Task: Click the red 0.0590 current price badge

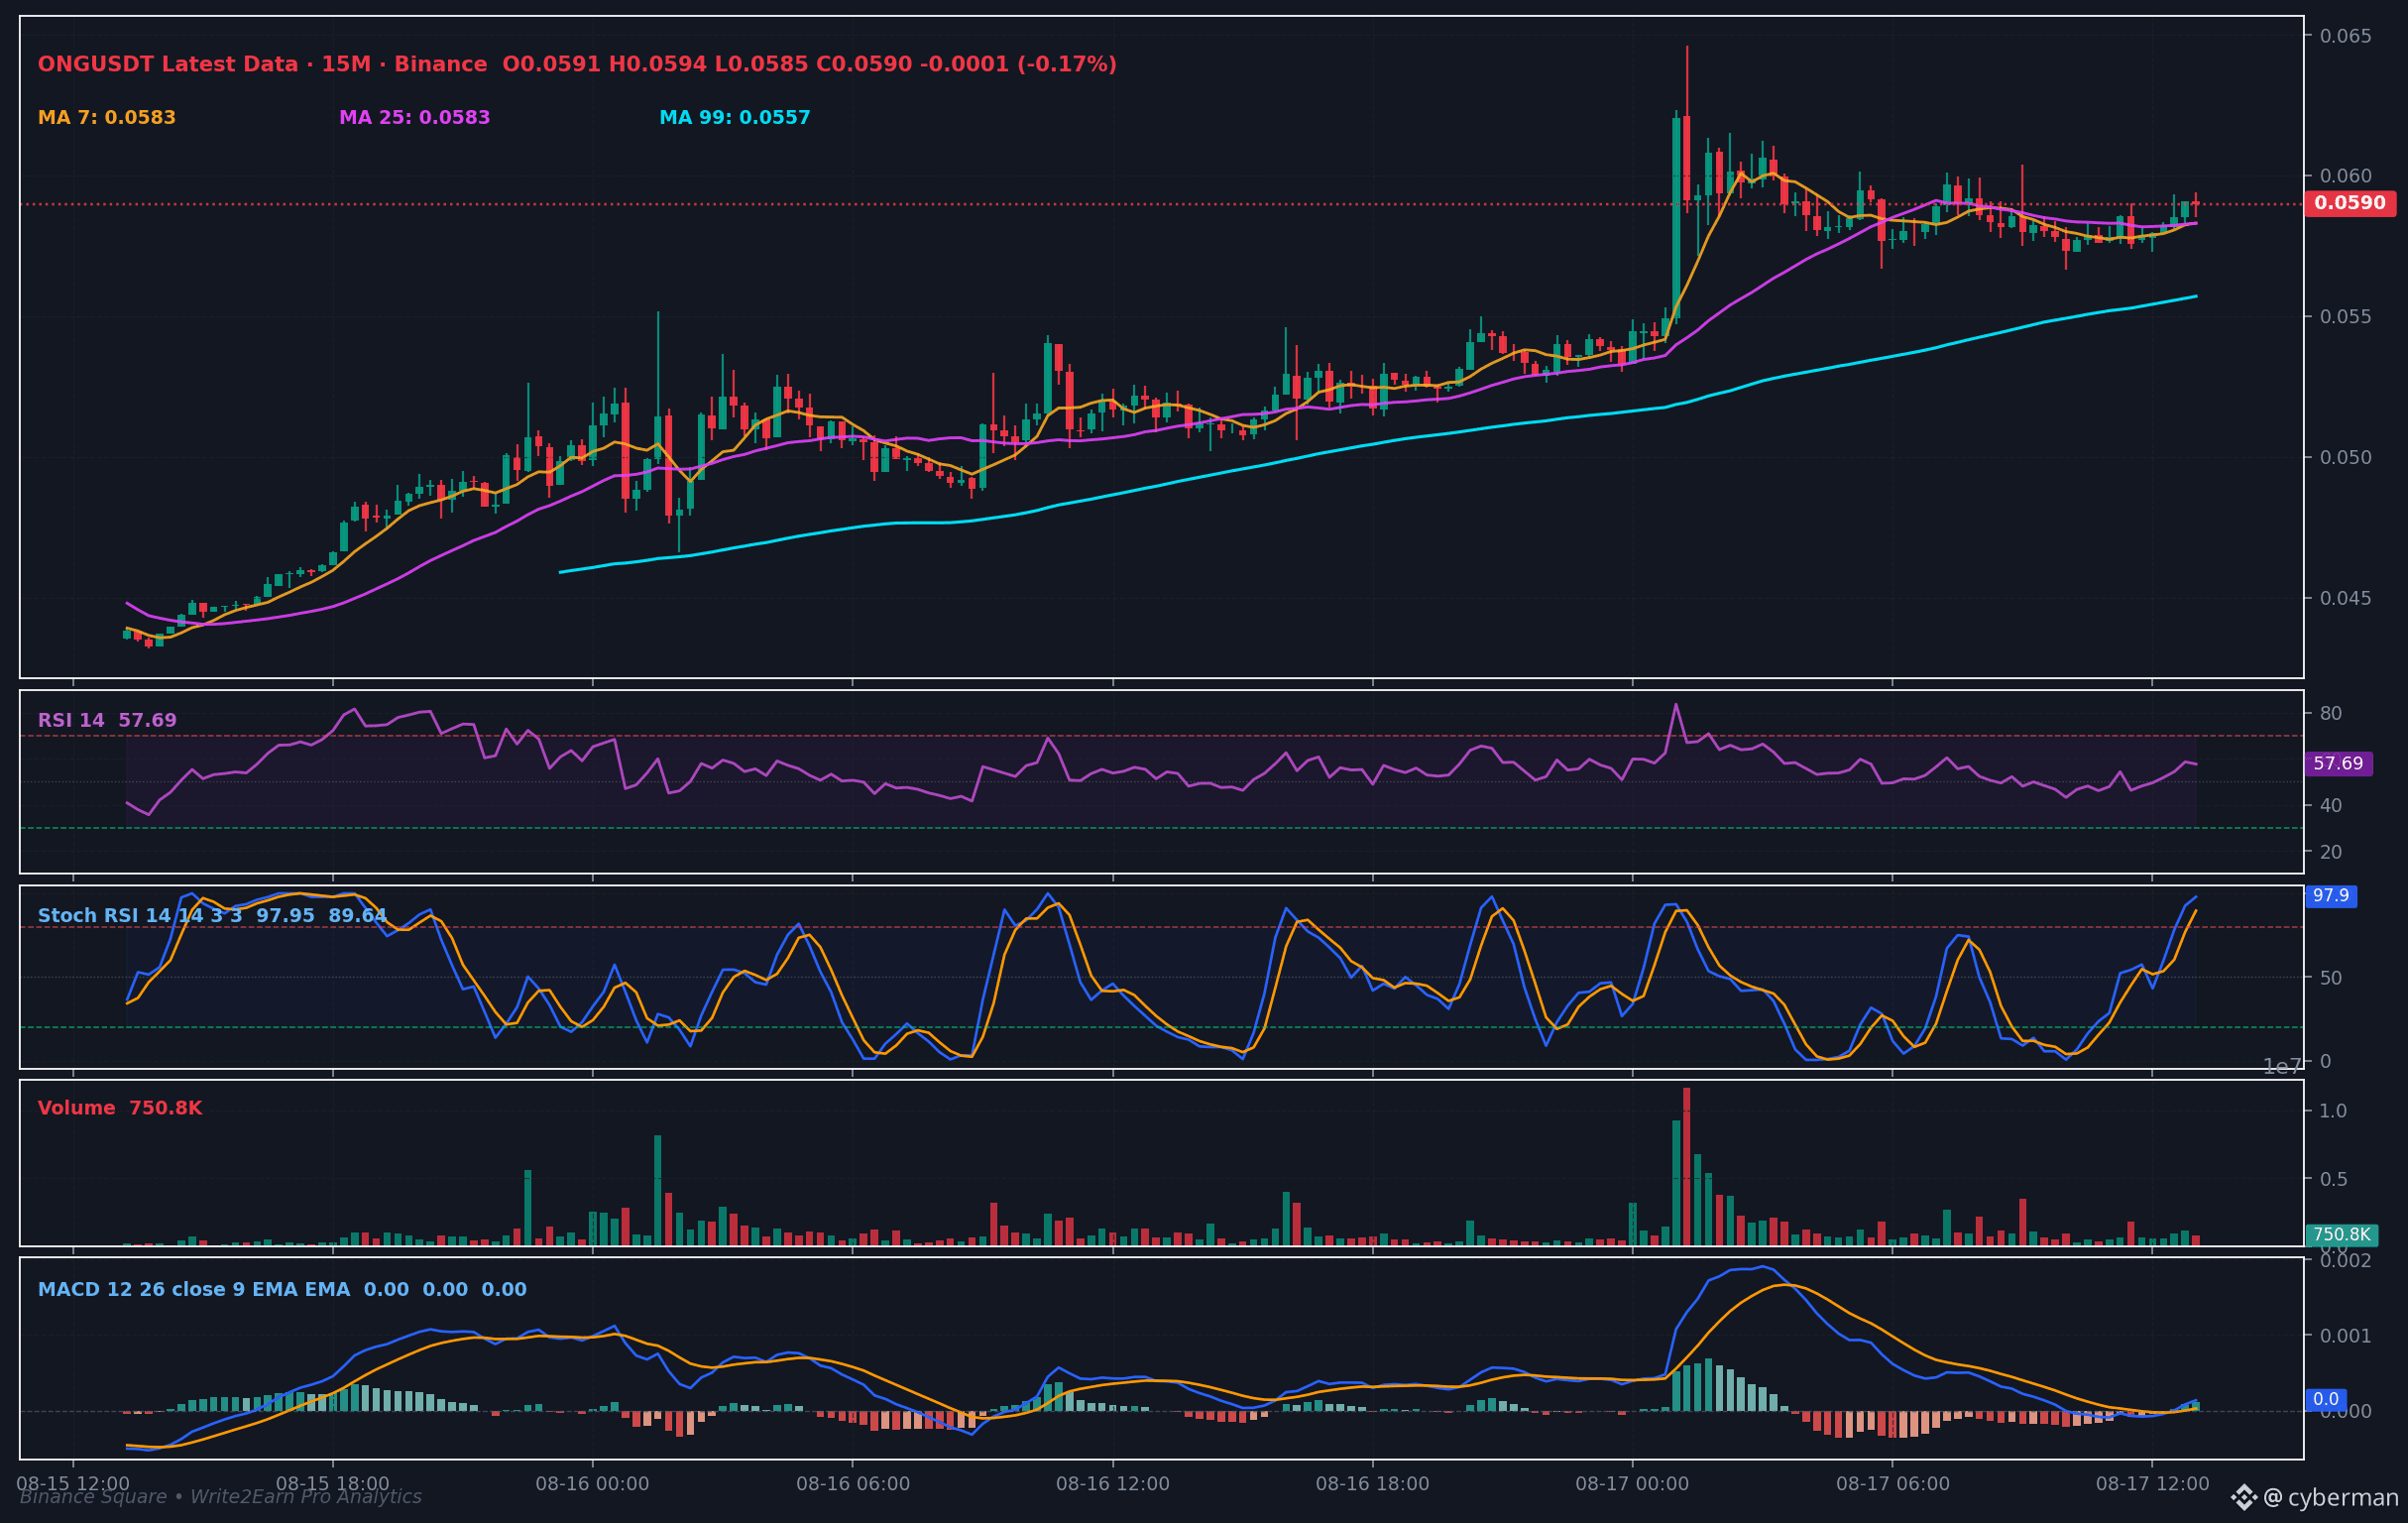Action: [2349, 204]
